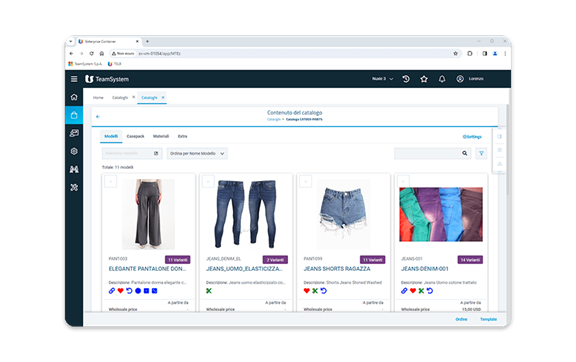576x362 pixels.
Task: Click the refresh icon on ELEGANTE PANTALONE card
Action: click(x=129, y=291)
